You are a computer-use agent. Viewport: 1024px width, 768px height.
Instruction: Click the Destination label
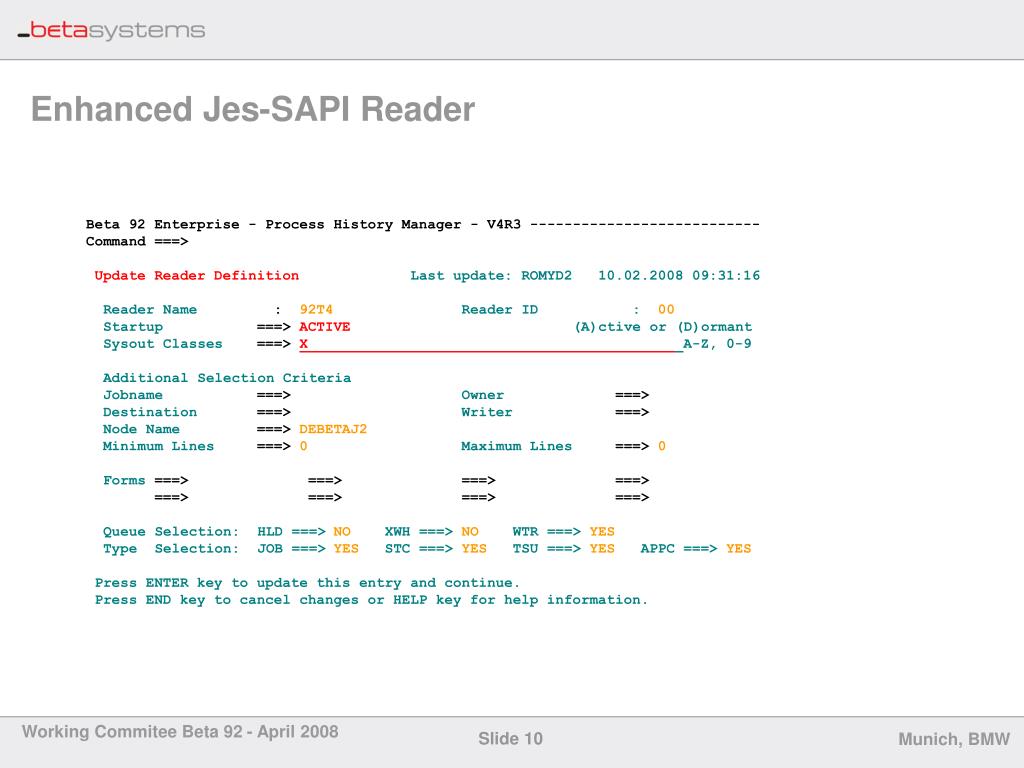(150, 412)
